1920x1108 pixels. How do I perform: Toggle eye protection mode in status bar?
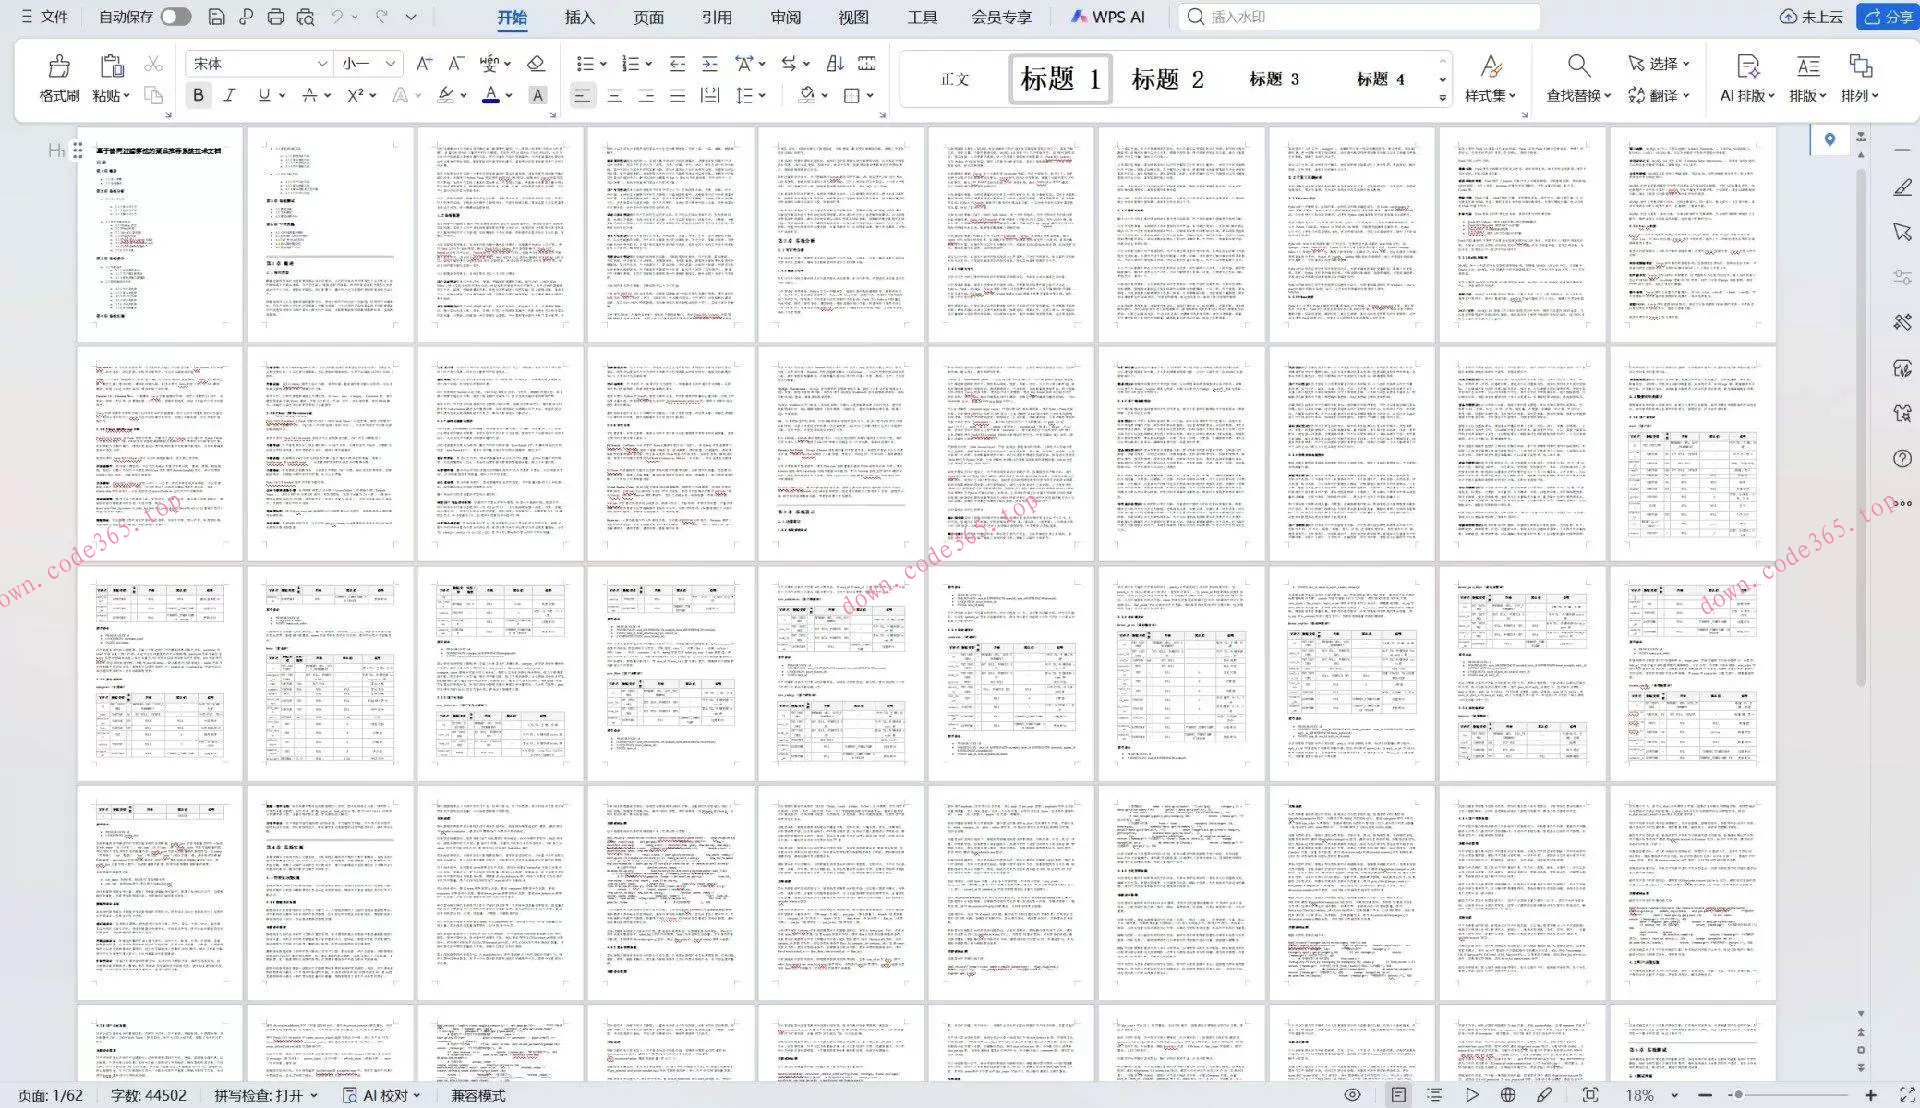pyautogui.click(x=1352, y=1095)
